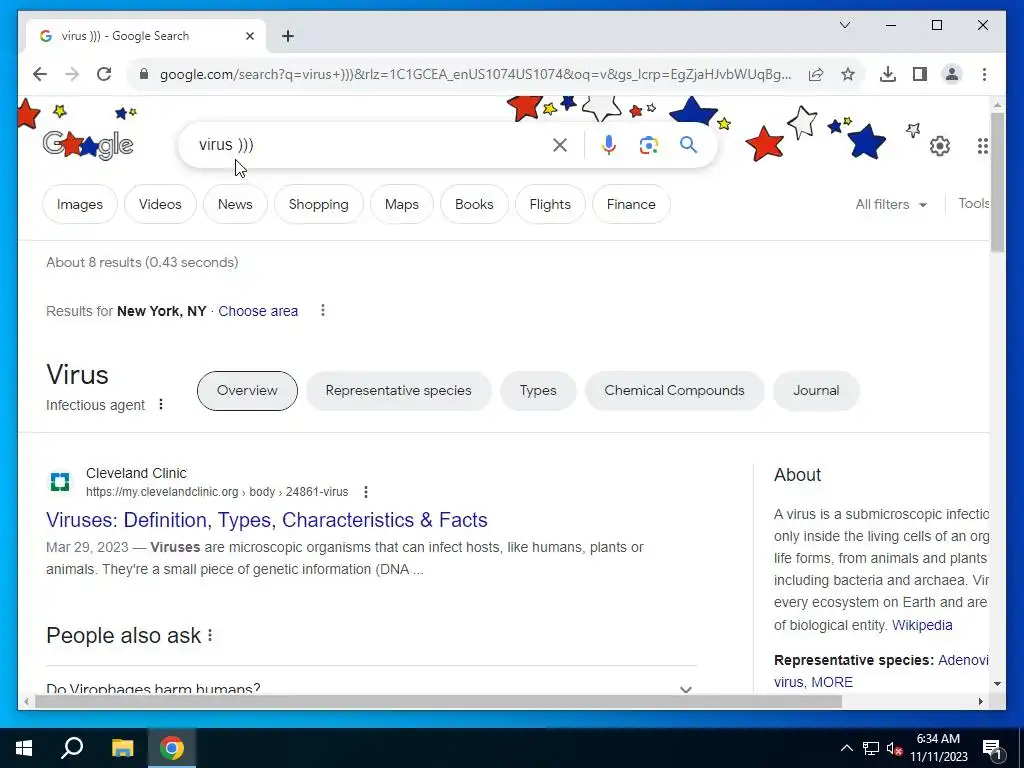Image resolution: width=1024 pixels, height=768 pixels.
Task: Open the muted volume tray icon
Action: coord(894,748)
